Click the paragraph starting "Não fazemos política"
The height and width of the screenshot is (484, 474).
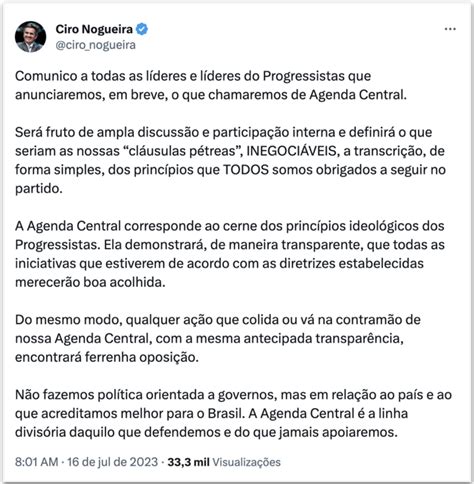coord(233,413)
